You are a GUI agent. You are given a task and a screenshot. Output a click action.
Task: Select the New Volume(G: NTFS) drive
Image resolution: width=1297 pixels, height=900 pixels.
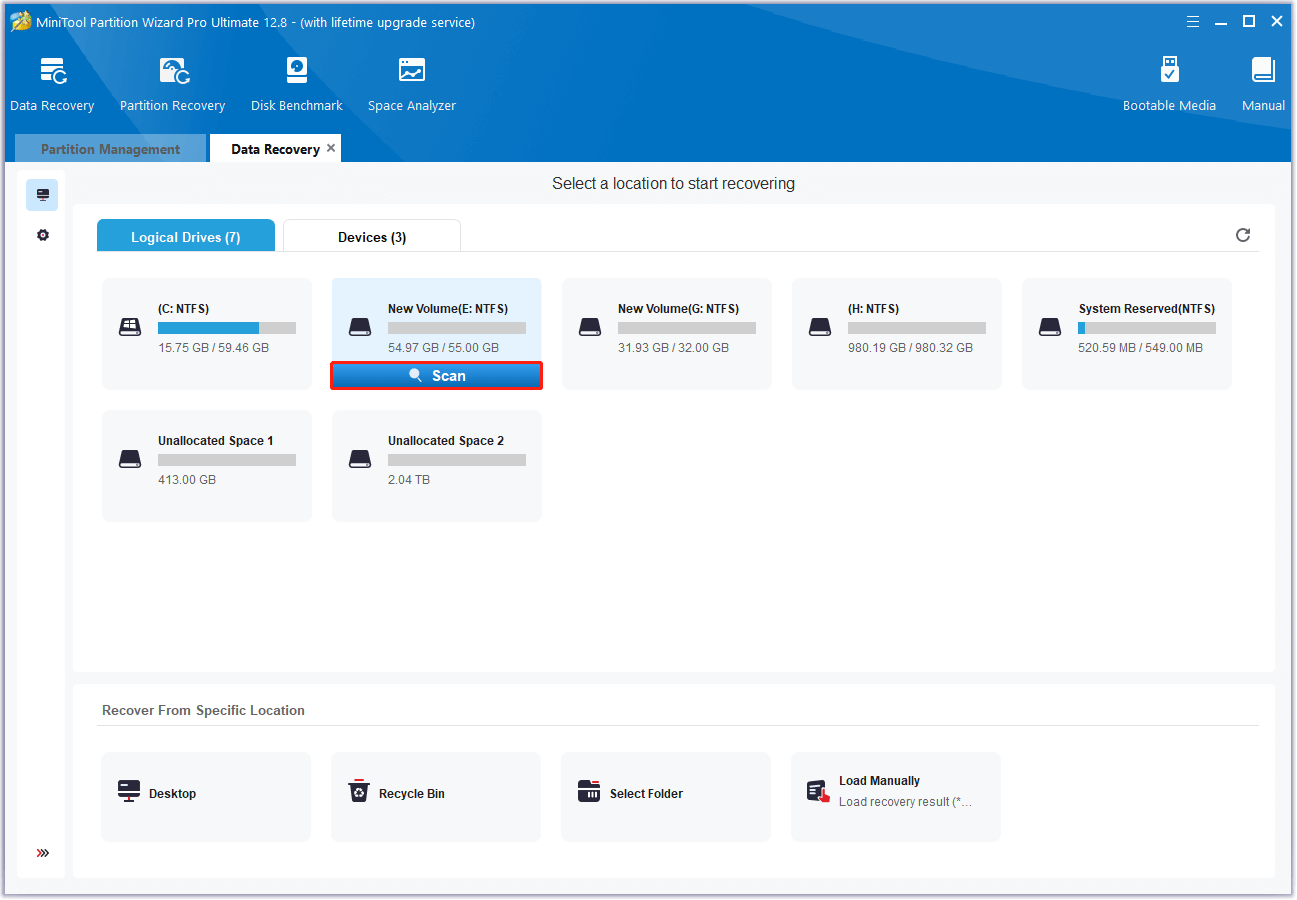pyautogui.click(x=667, y=334)
